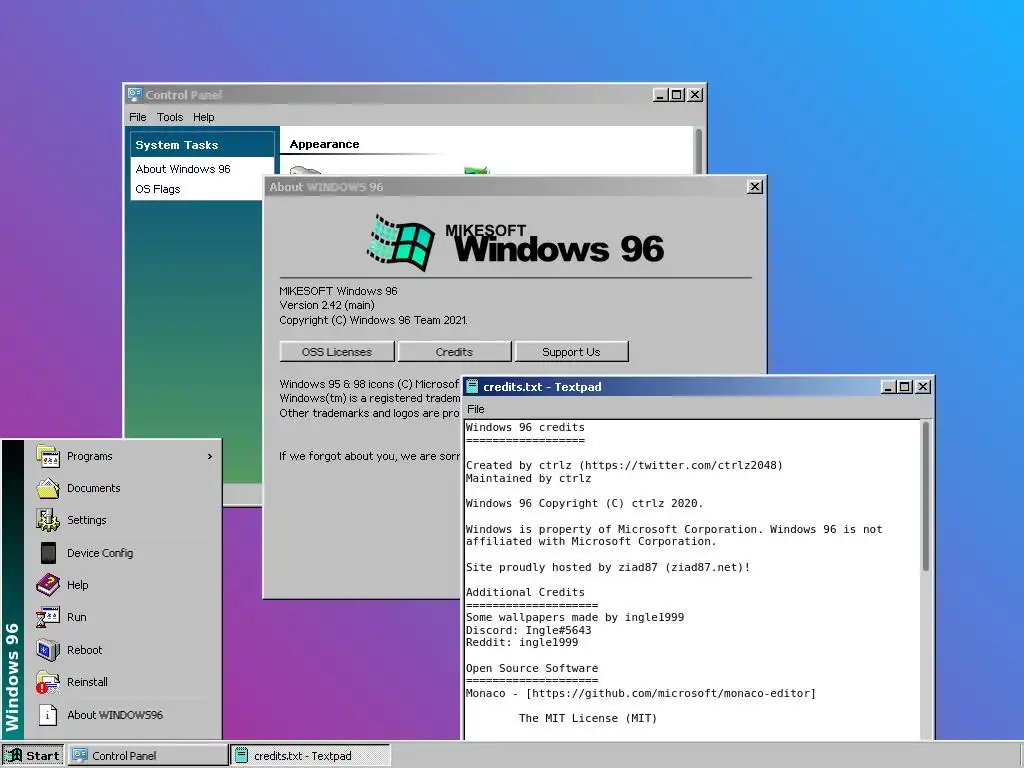Viewport: 1024px width, 768px height.
Task: Expand the Programs submenu arrow
Action: tap(210, 456)
